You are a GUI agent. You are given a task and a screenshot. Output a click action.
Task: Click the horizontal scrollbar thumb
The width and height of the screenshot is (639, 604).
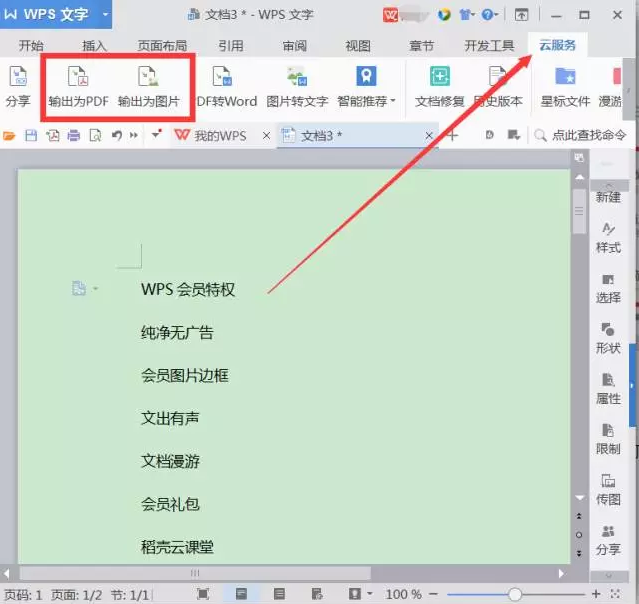click(x=195, y=573)
